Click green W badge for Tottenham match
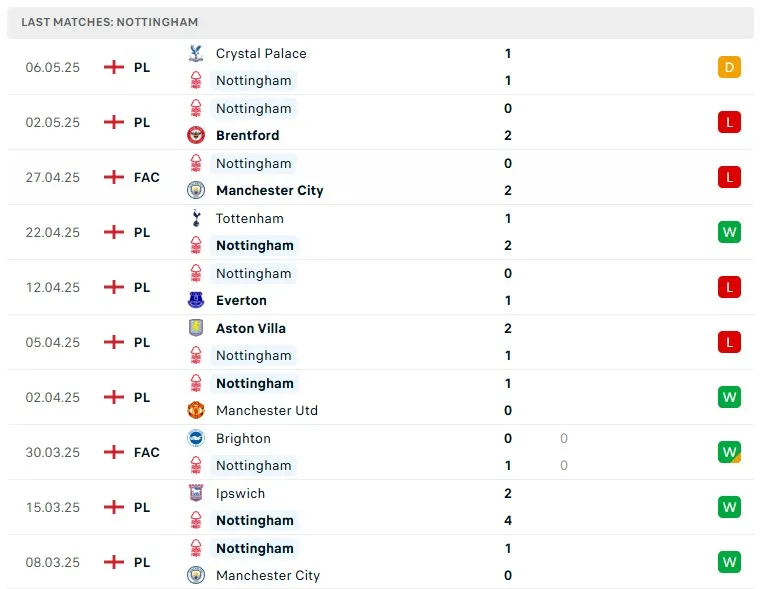 tap(729, 232)
